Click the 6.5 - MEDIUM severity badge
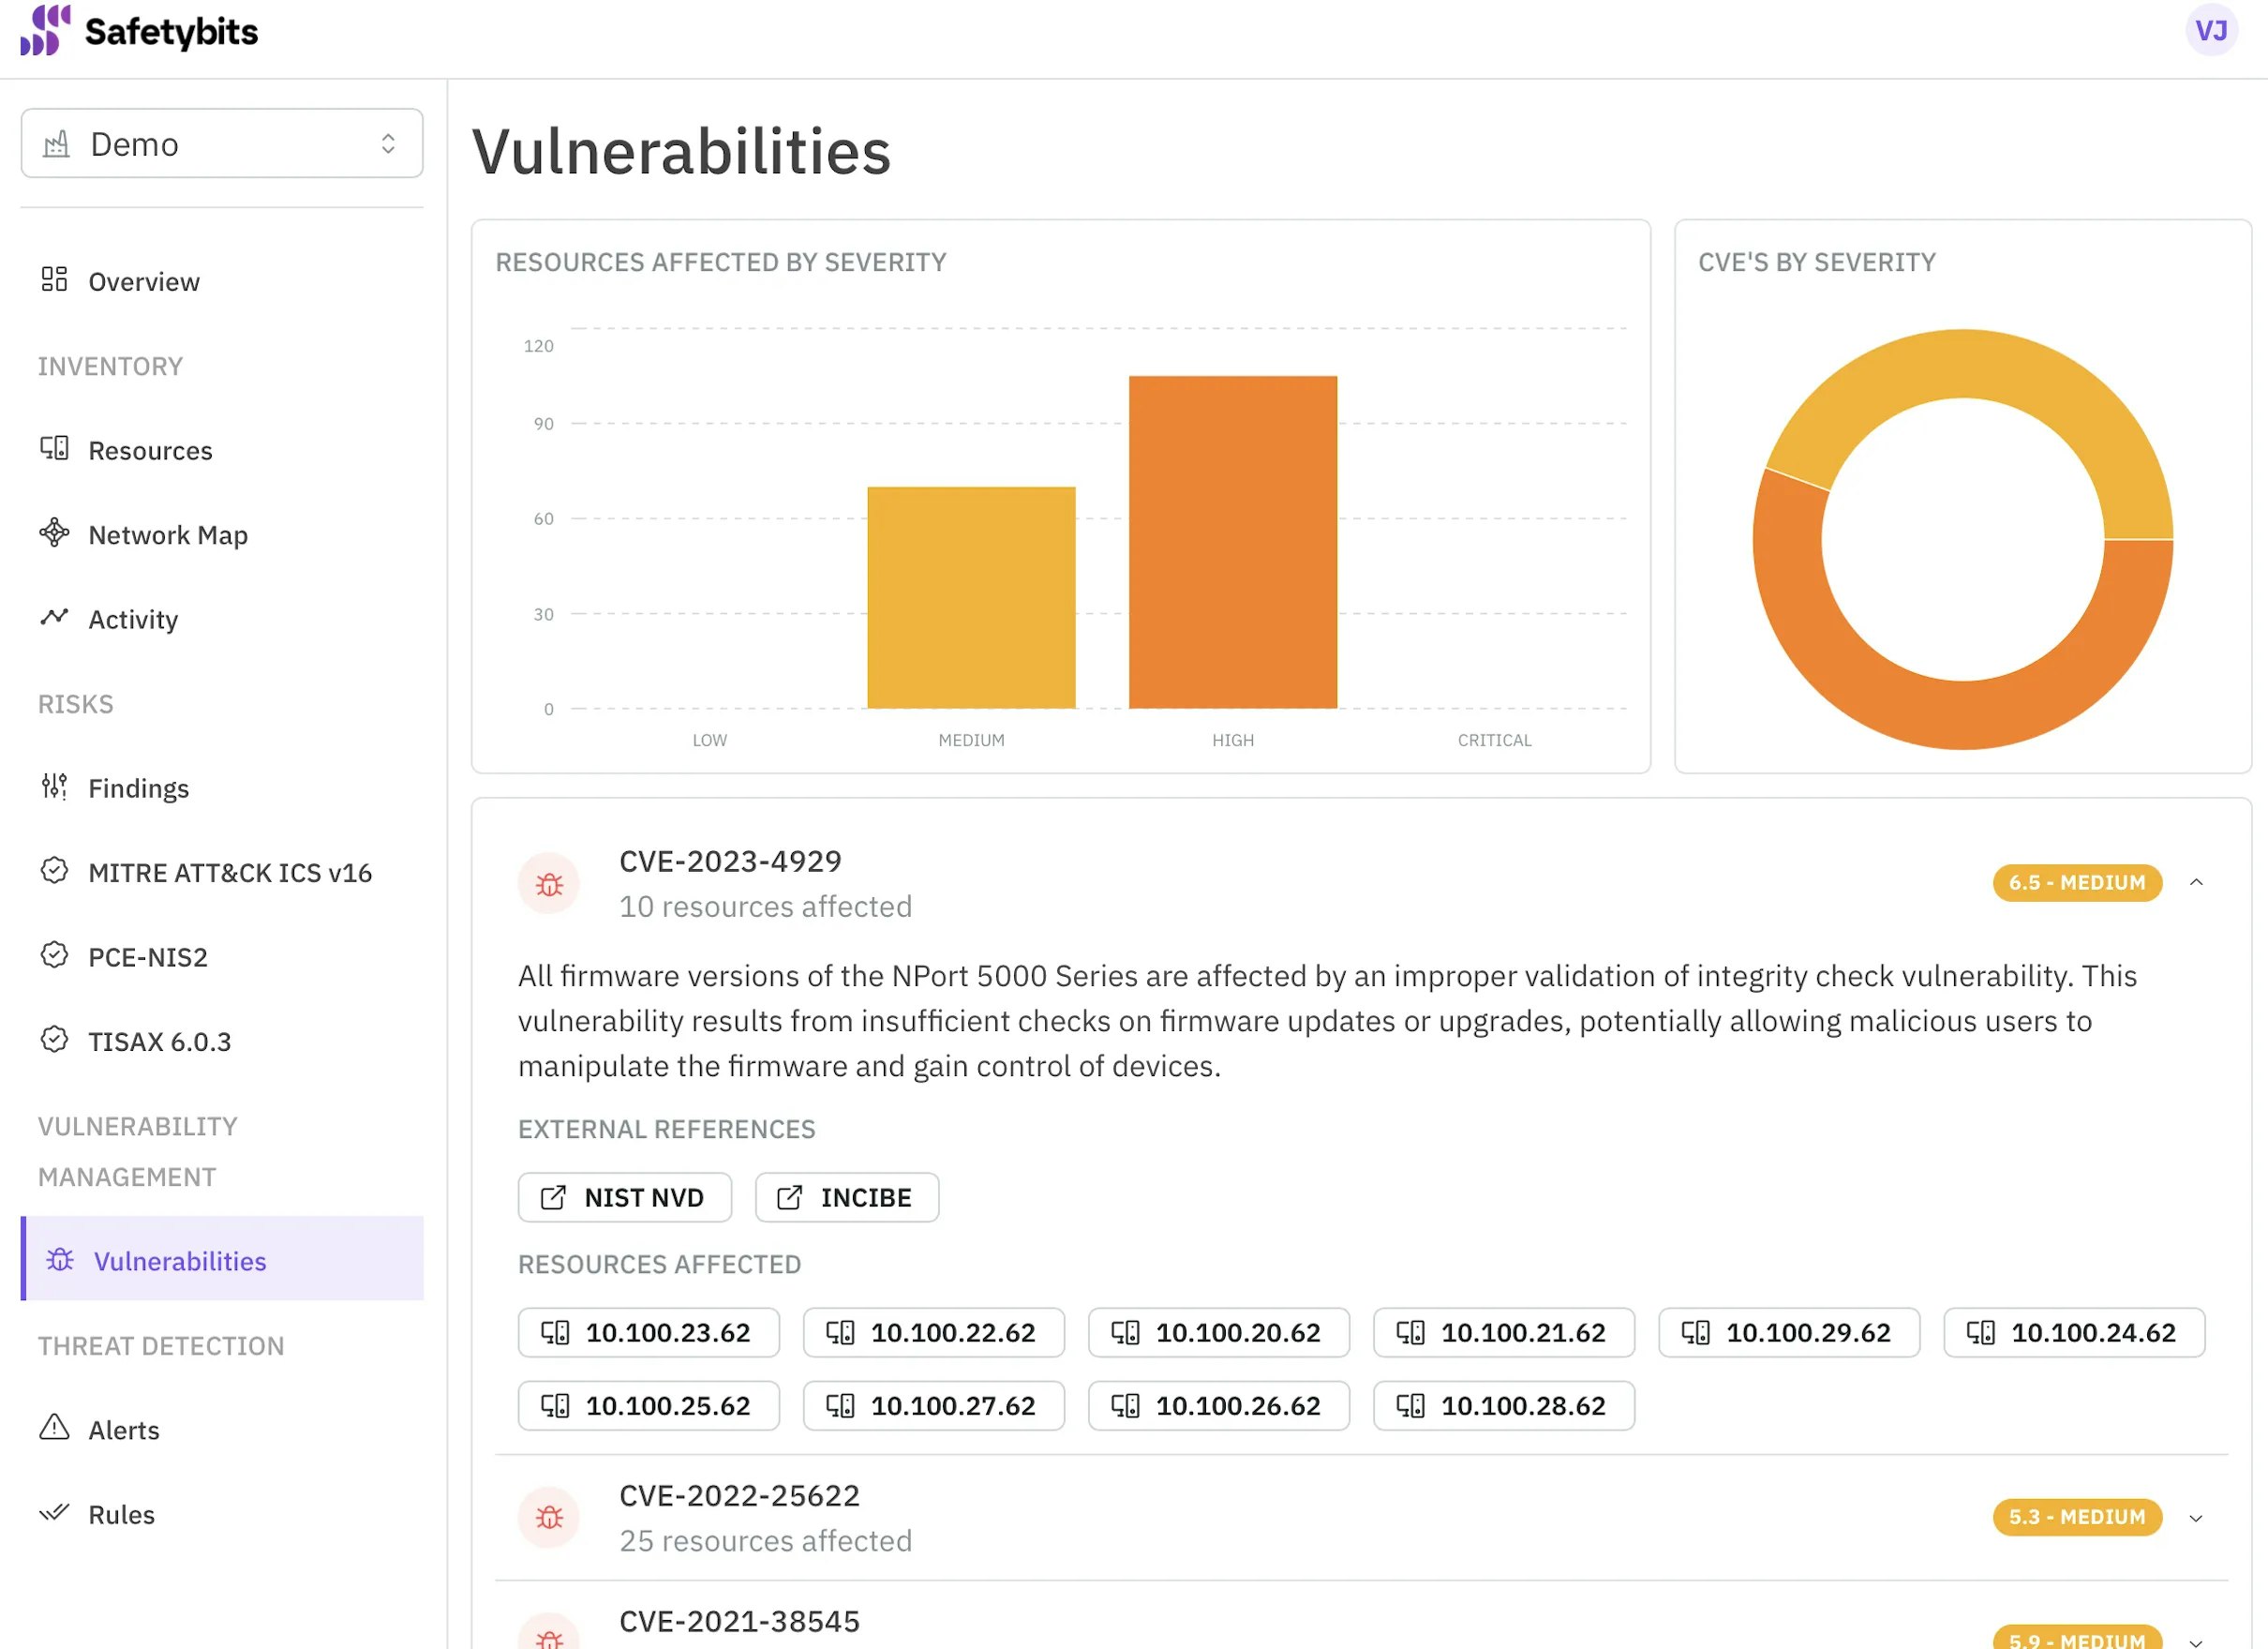 2077,883
